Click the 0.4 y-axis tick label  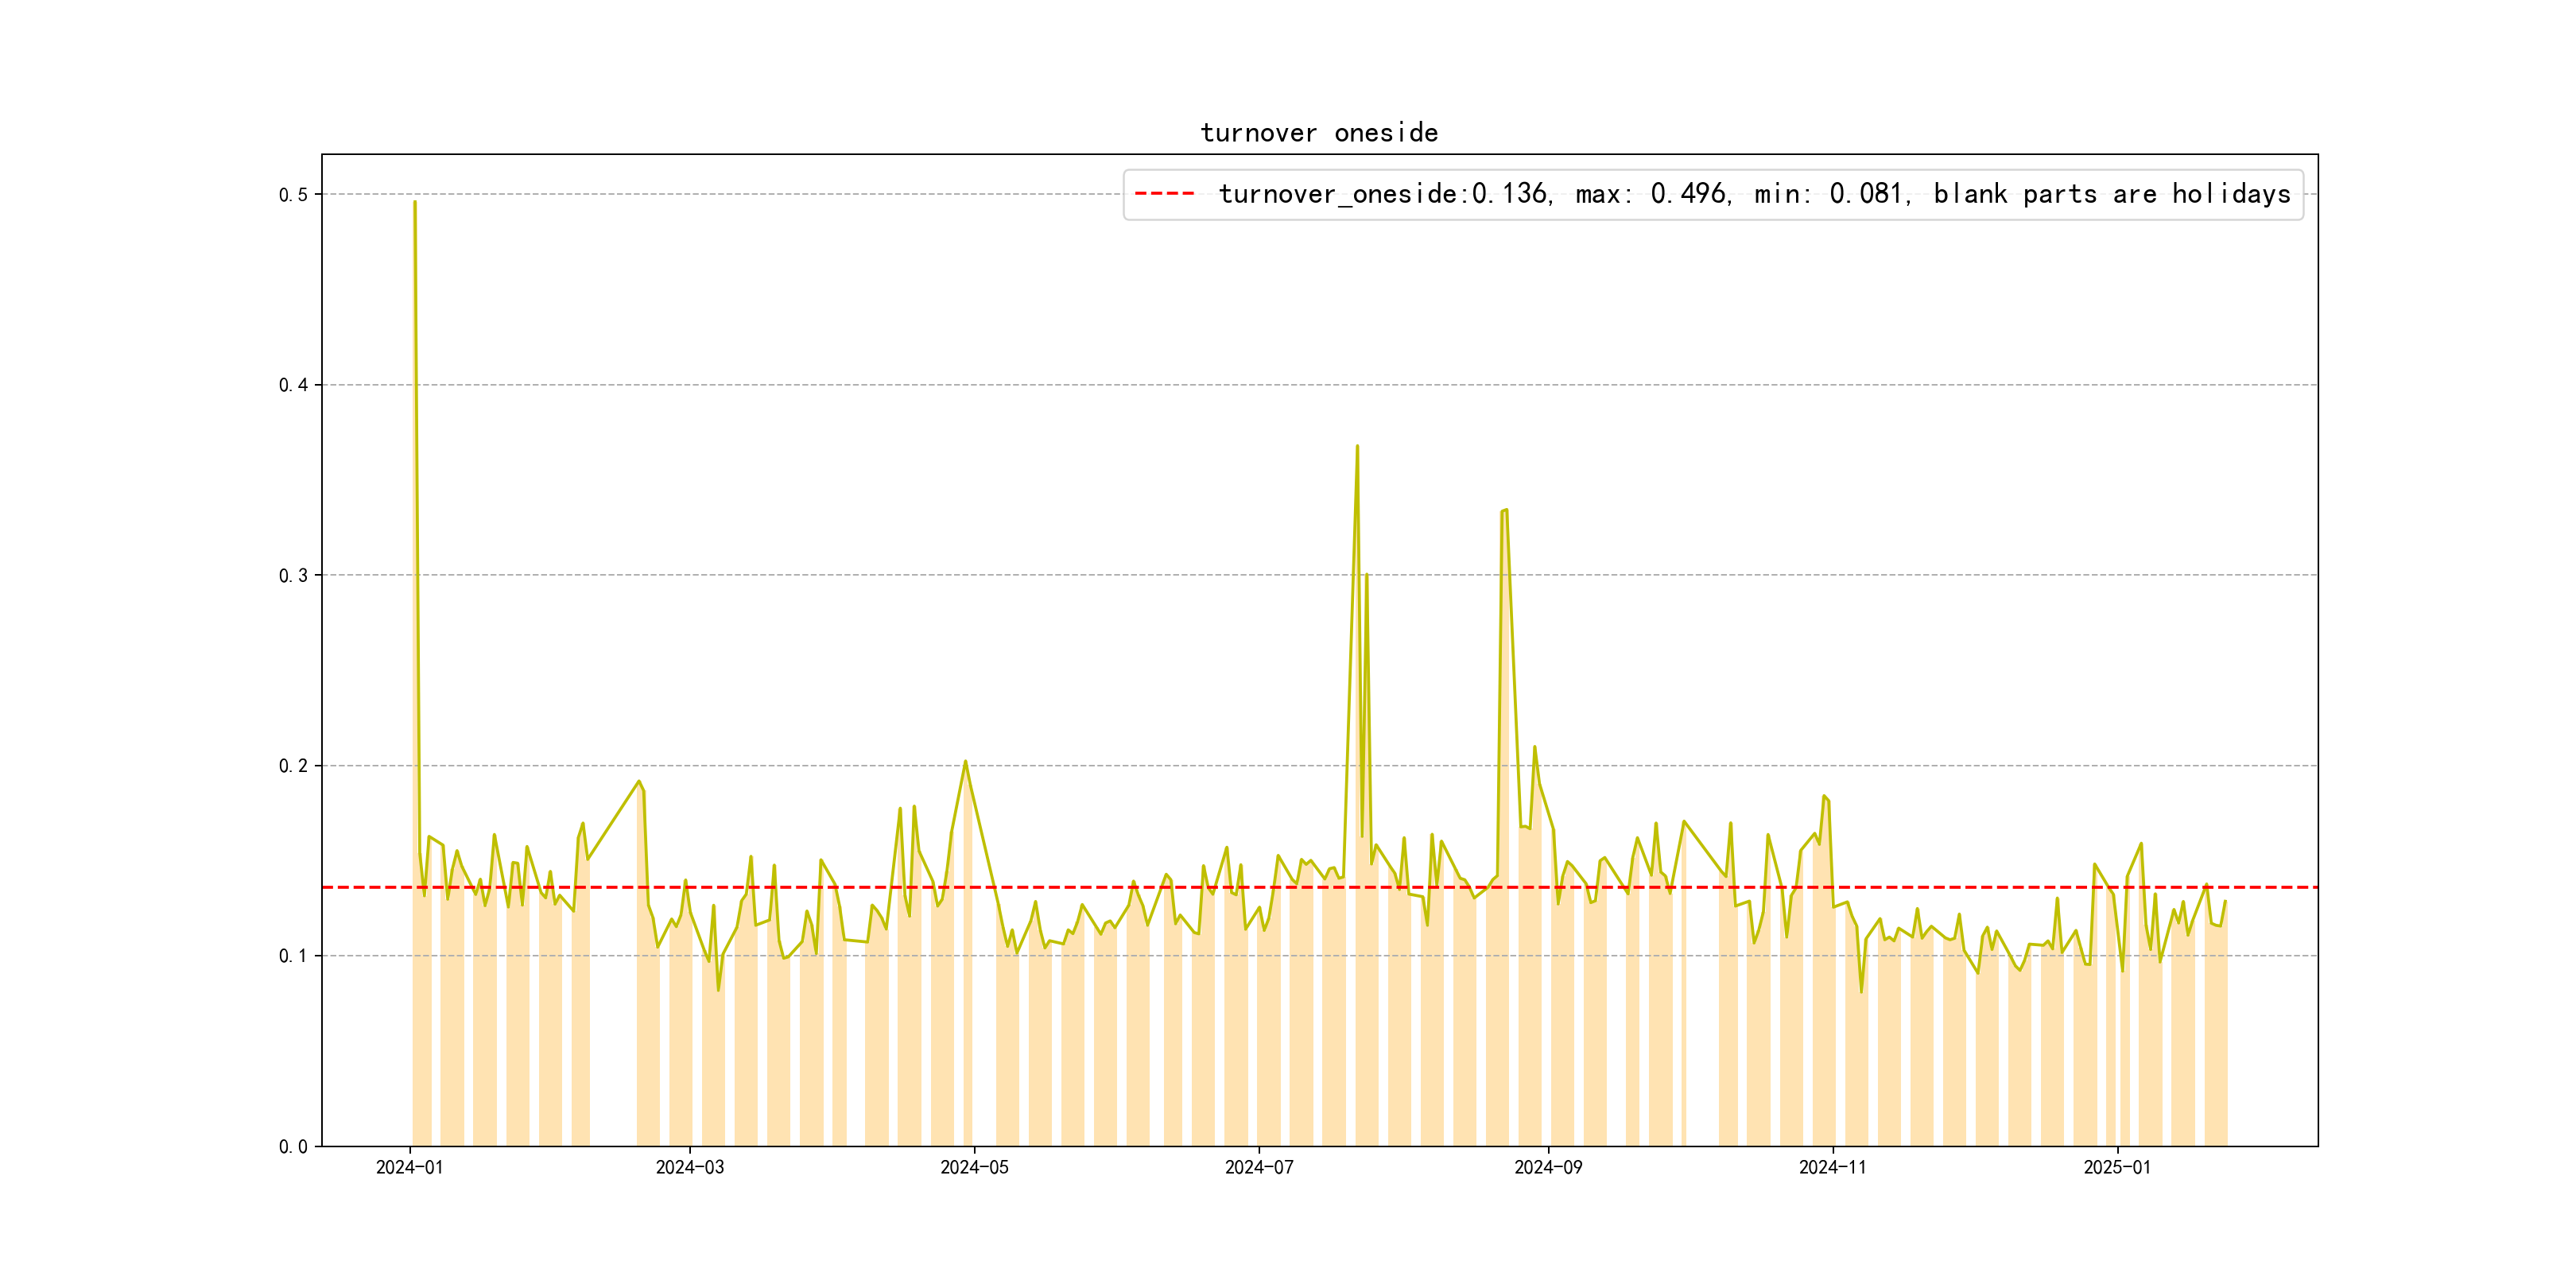pyautogui.click(x=293, y=385)
